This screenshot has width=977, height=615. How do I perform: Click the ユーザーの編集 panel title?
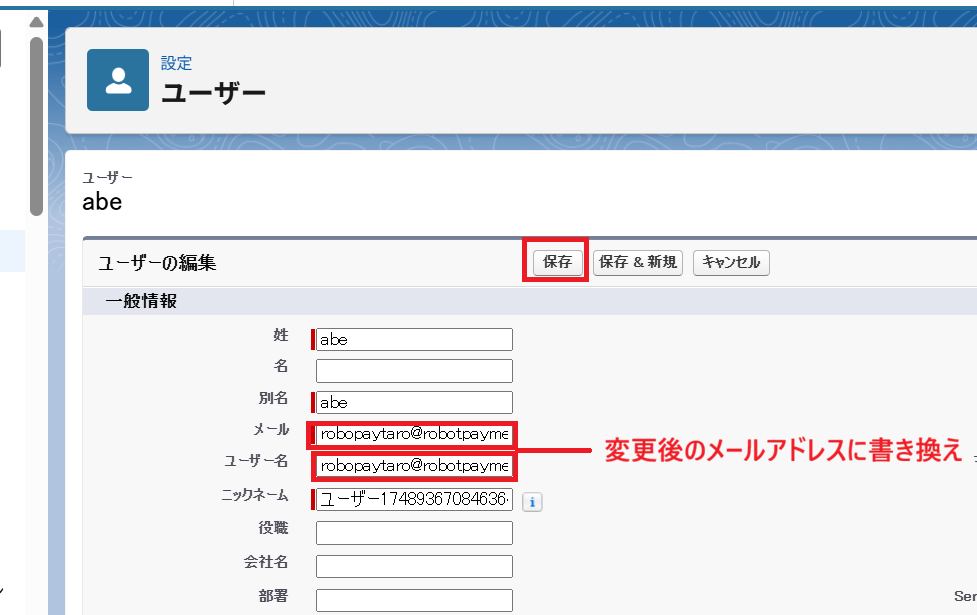(x=157, y=263)
